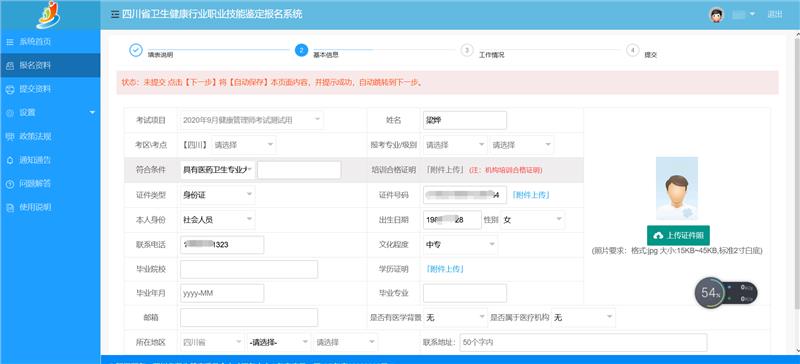Viewport: 800px width, 364px height.
Task: Click 附件上传 next to 证件号码
Action: coord(530,195)
